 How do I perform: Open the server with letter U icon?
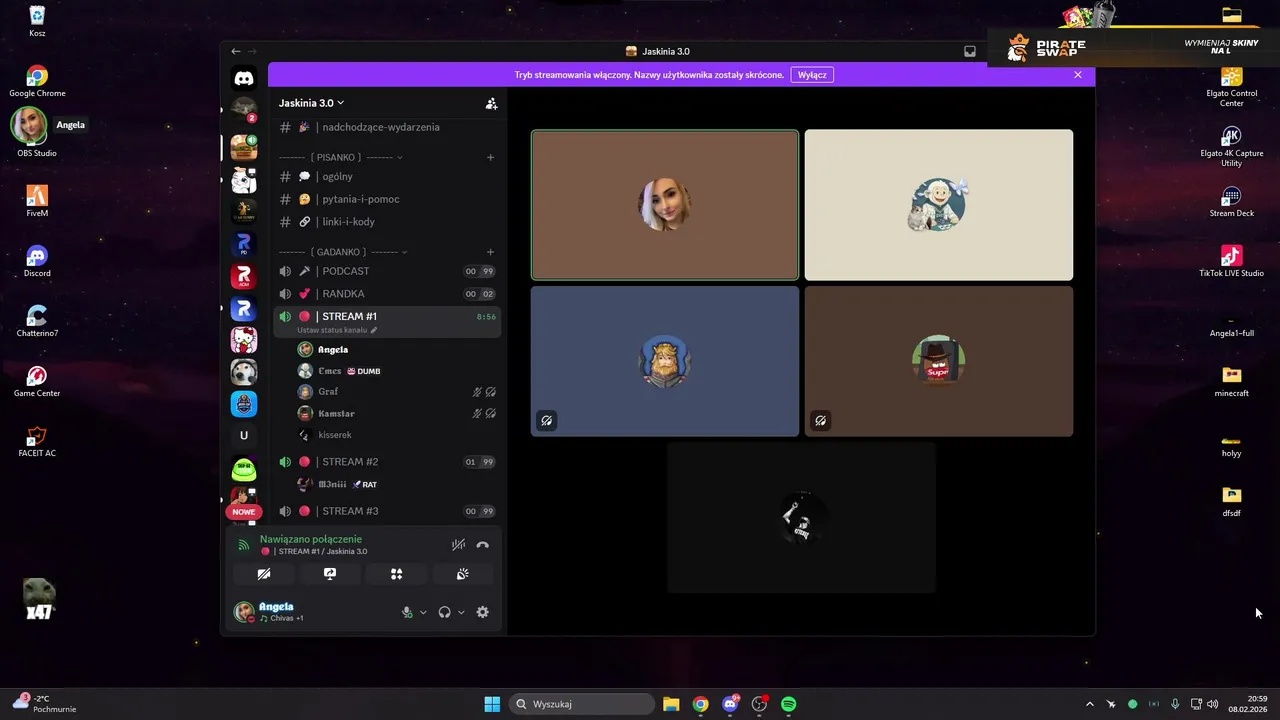point(243,435)
